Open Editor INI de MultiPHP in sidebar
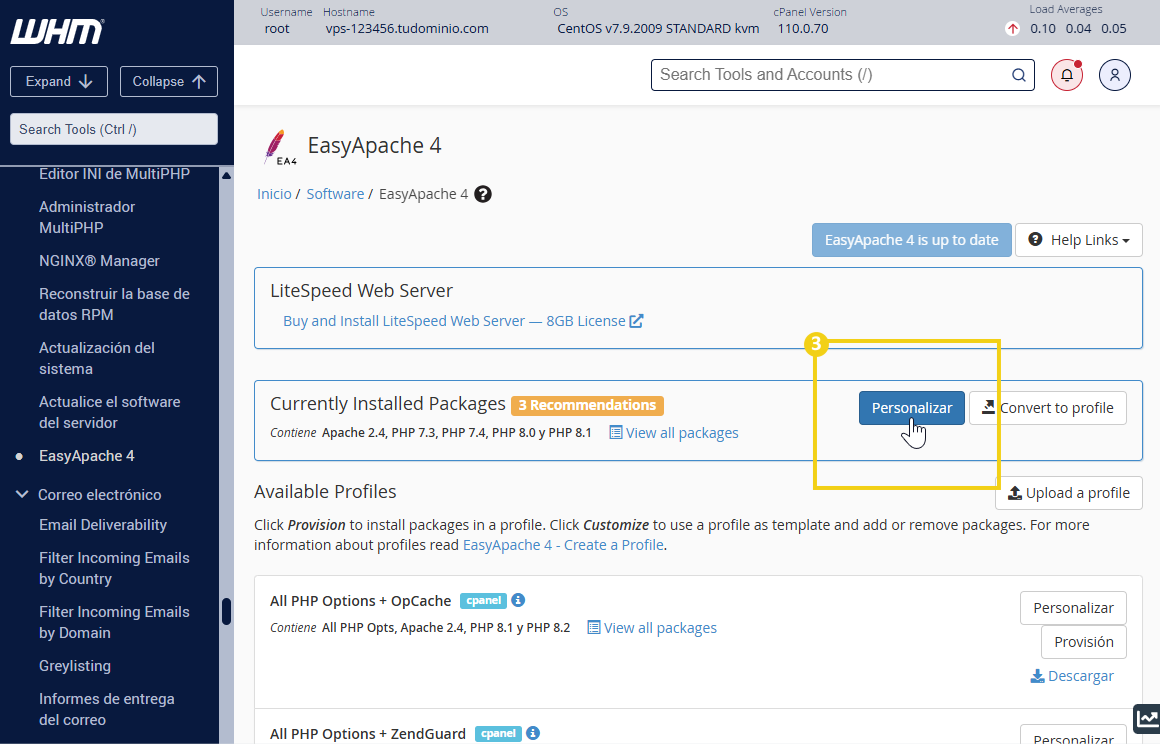1160x744 pixels. point(115,174)
